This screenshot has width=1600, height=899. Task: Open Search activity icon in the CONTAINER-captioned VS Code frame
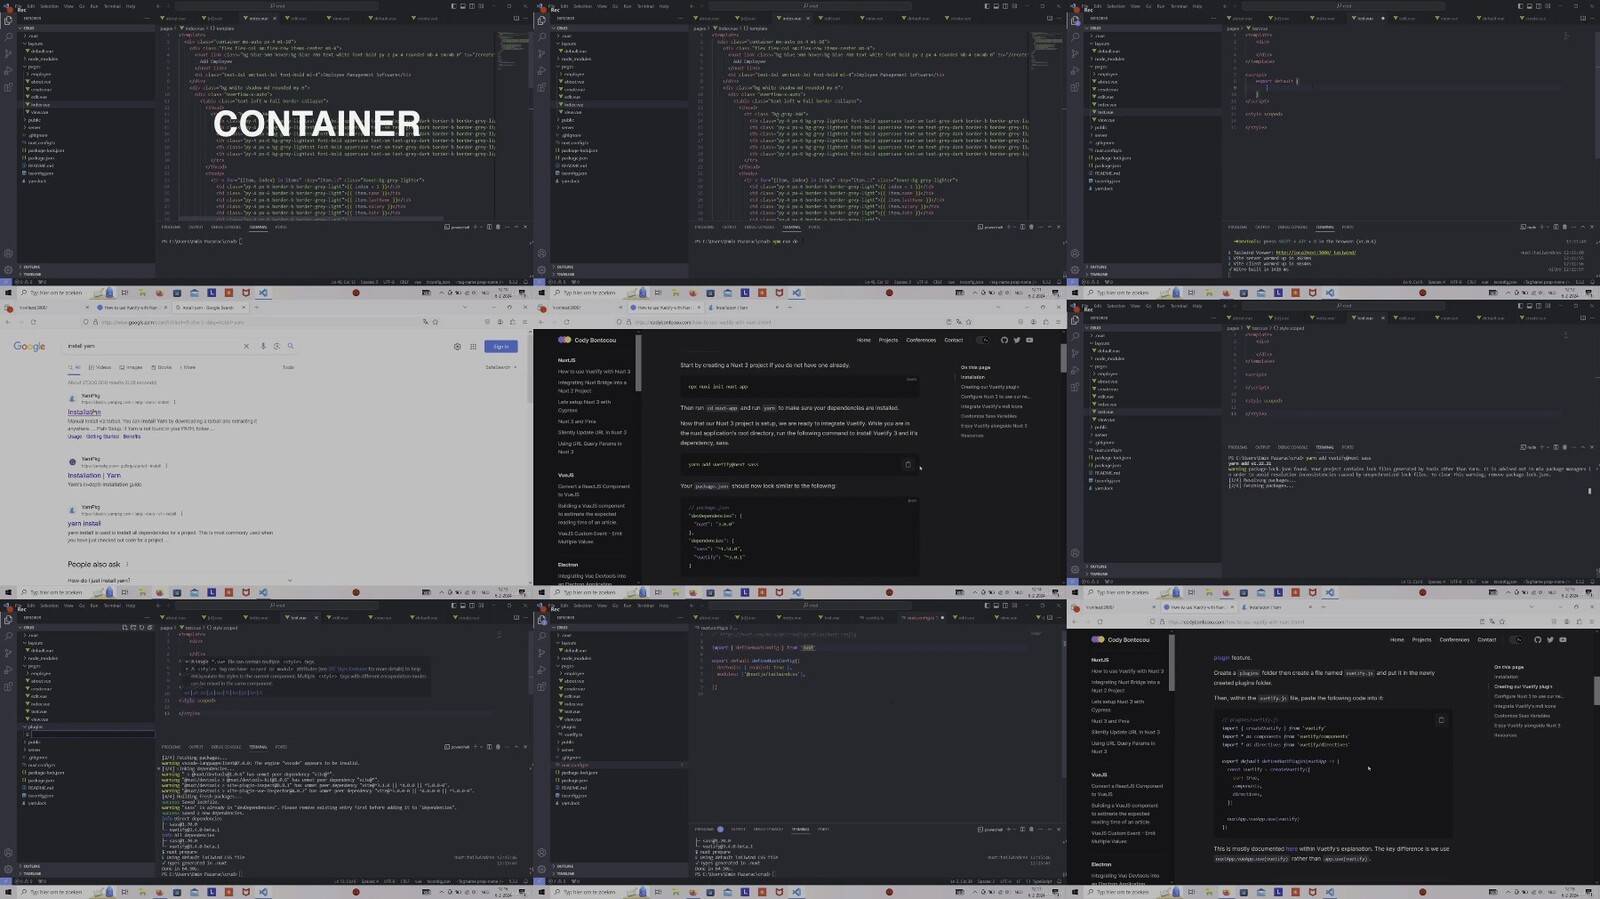[8, 37]
